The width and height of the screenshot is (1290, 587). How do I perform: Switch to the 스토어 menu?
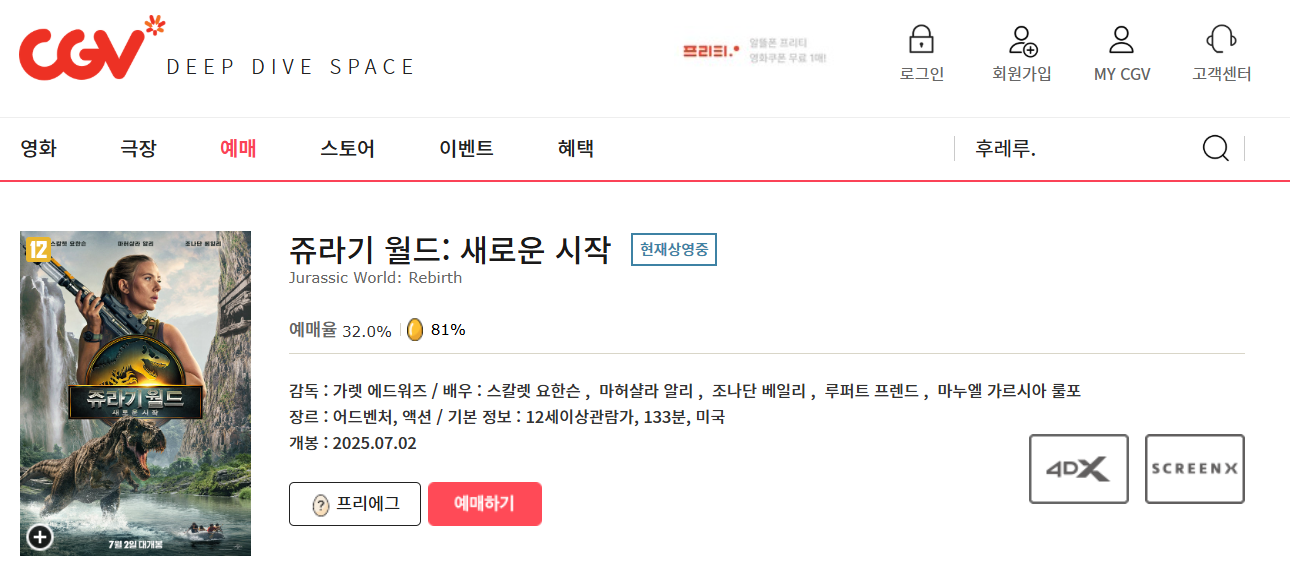[x=345, y=148]
